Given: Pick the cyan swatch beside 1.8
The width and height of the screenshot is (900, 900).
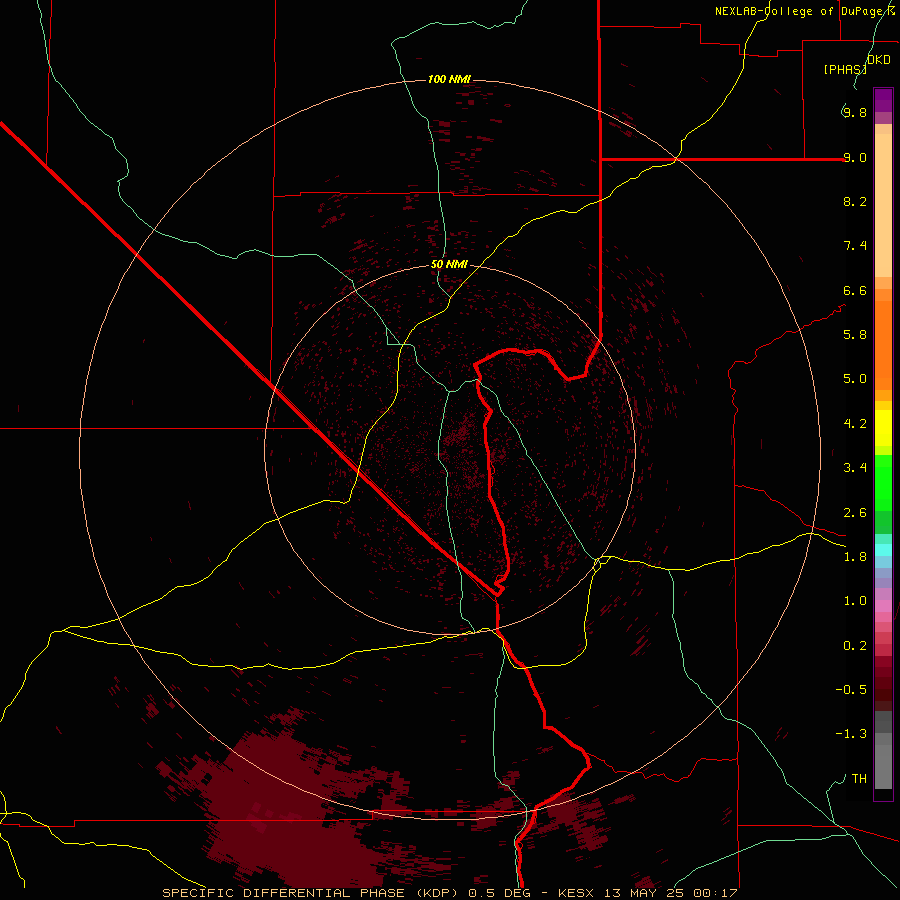Looking at the screenshot, I should [883, 550].
